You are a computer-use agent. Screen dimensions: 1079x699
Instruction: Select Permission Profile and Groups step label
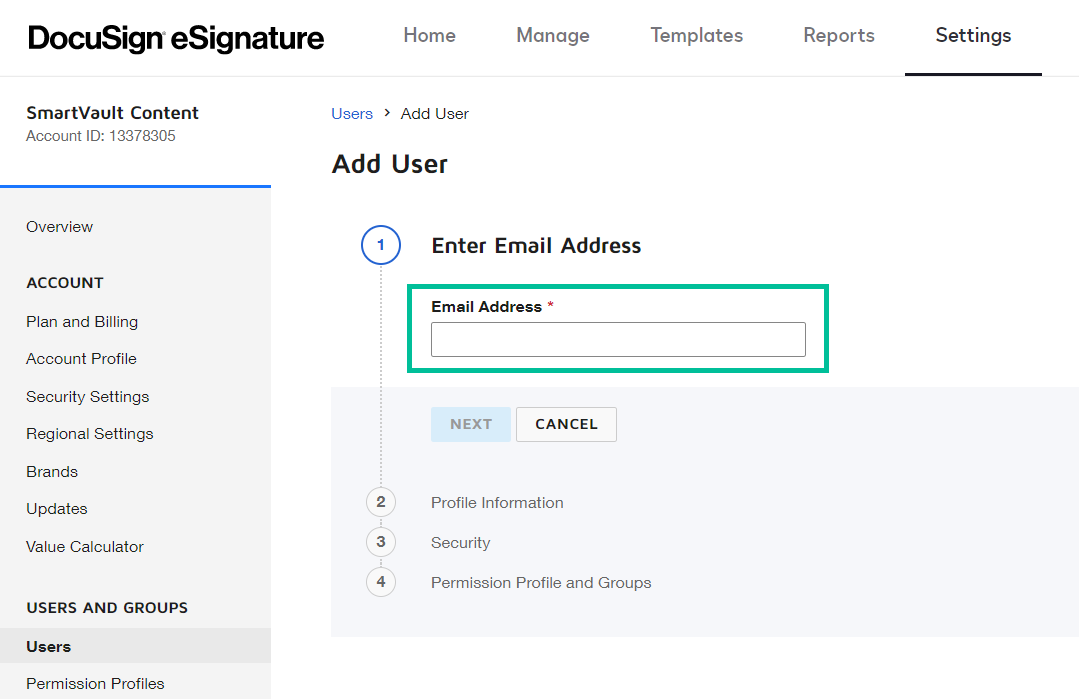click(x=541, y=583)
